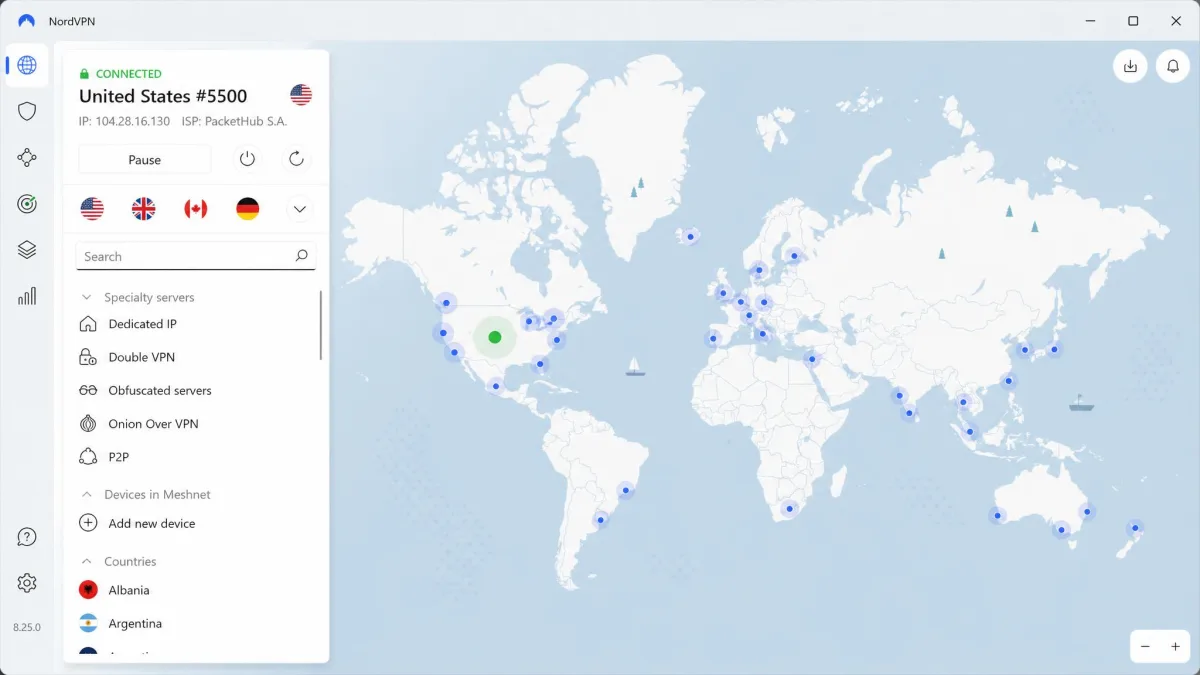Click the search magnifier icon
1200x675 pixels.
(x=301, y=256)
